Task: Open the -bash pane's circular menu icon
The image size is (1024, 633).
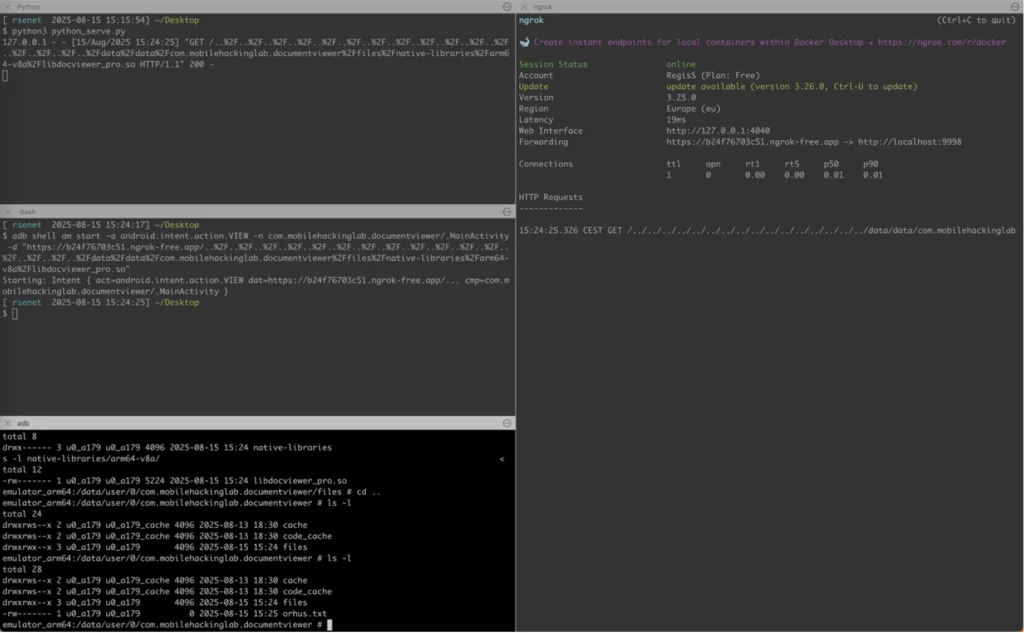Action: [506, 211]
